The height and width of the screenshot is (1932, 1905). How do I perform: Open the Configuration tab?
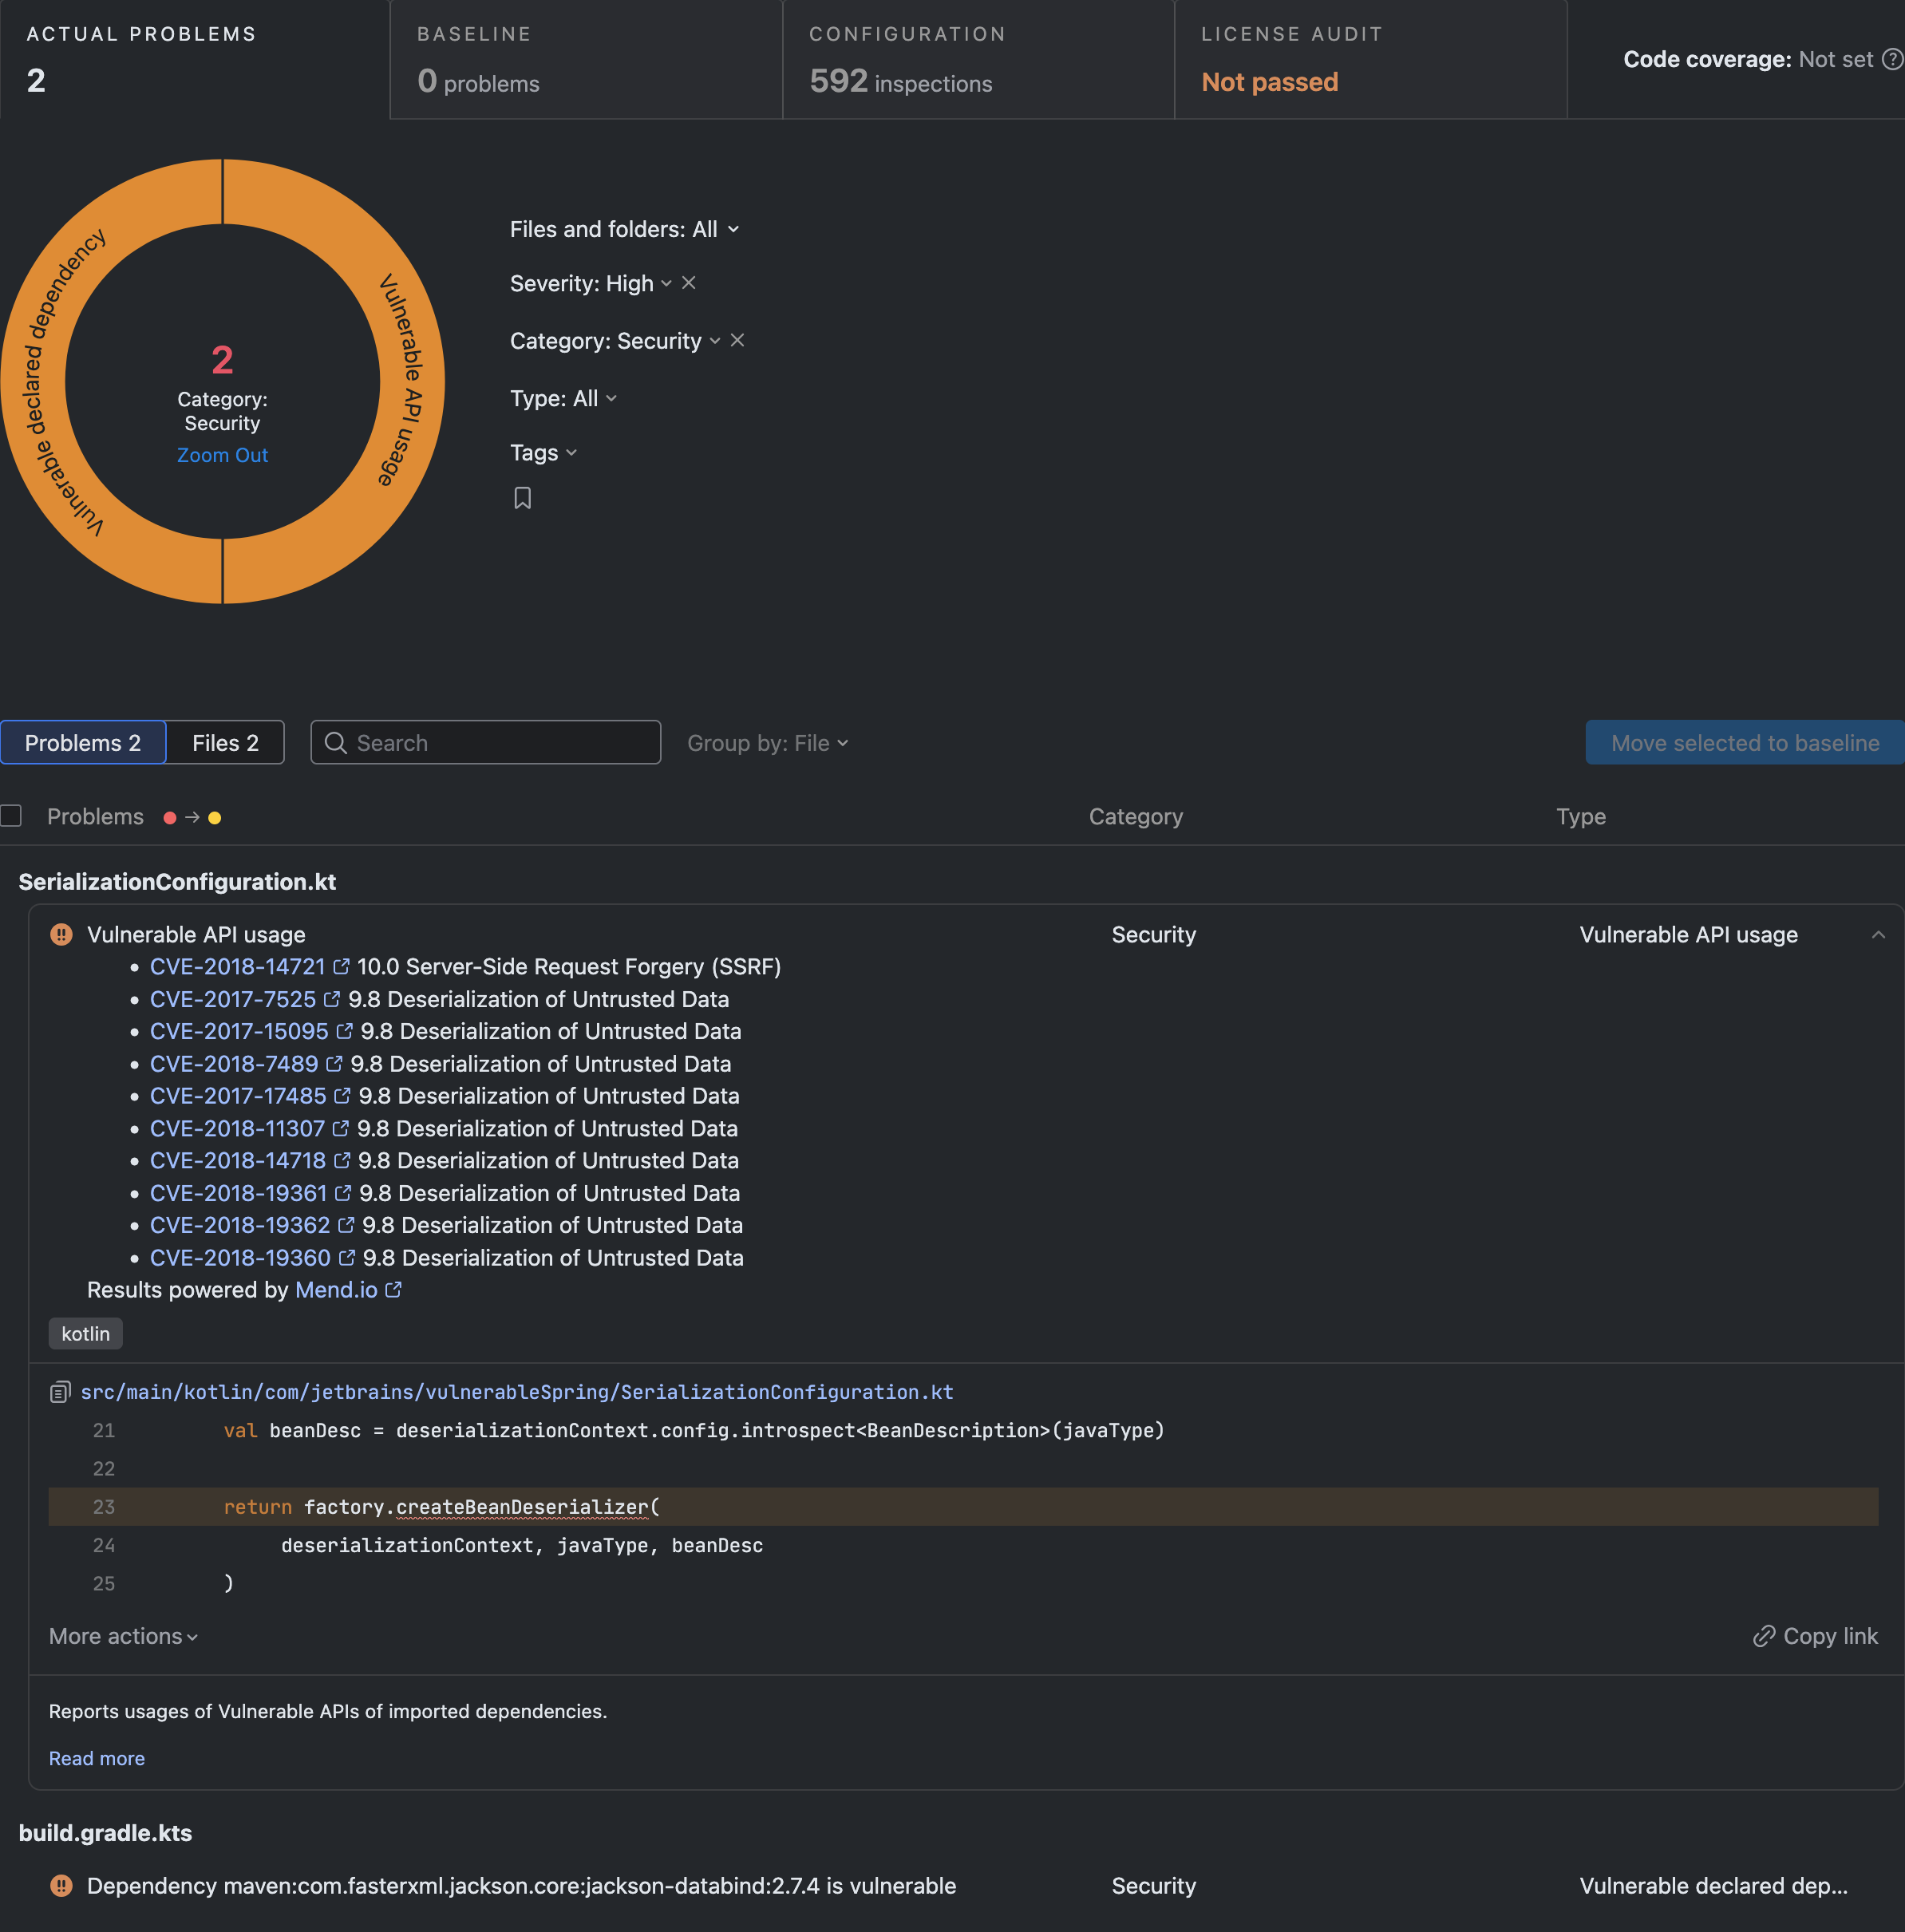[x=978, y=59]
